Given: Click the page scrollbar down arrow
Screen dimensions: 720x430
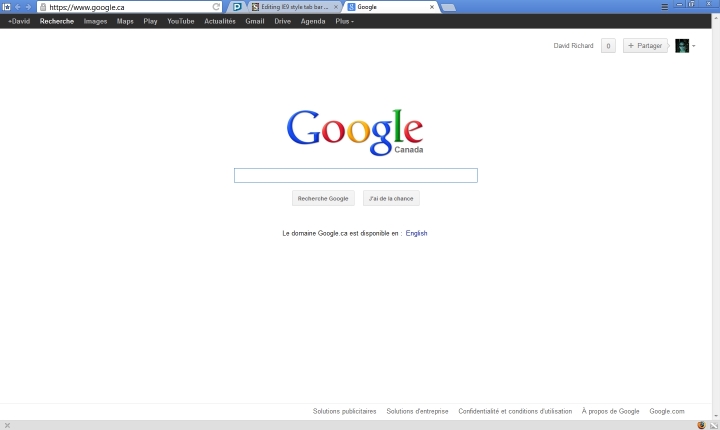Looking at the screenshot, I should coord(716,416).
